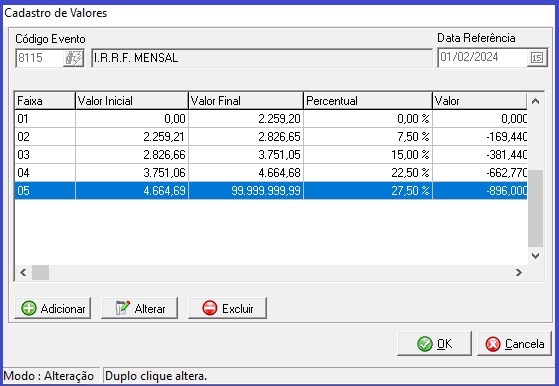Click the Valor column header

pyautogui.click(x=479, y=101)
